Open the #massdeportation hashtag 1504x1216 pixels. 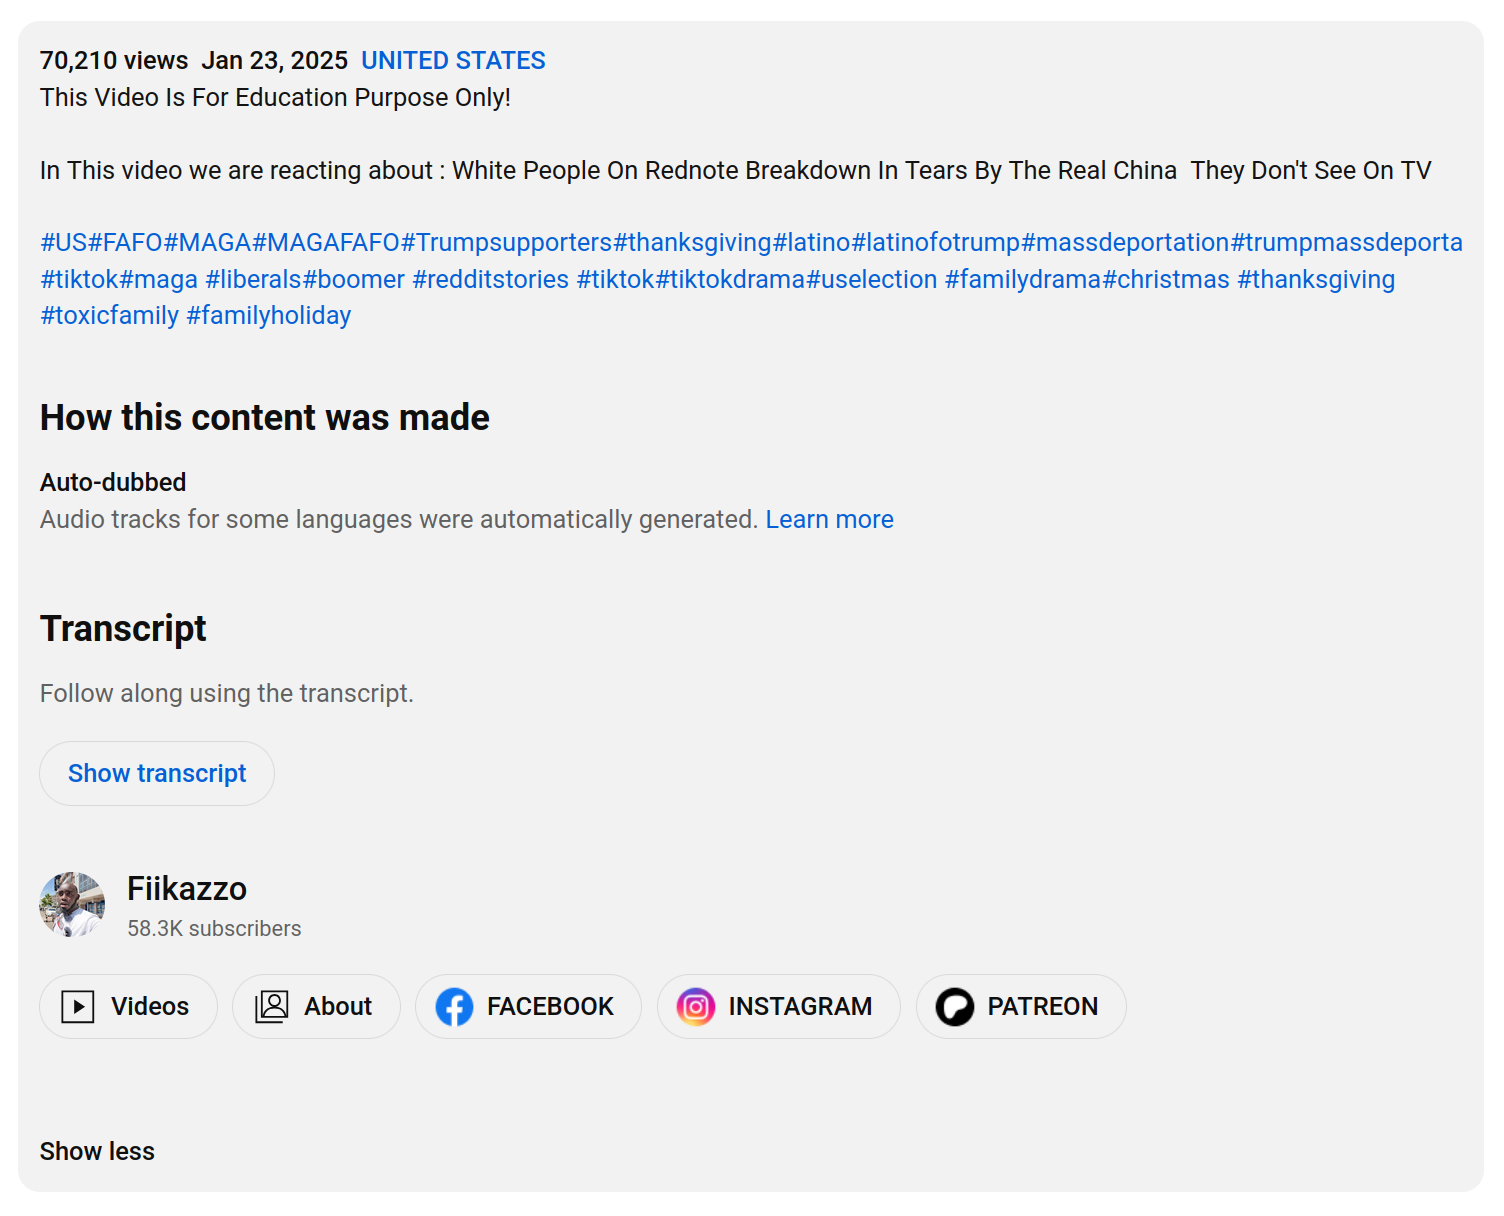click(1125, 243)
